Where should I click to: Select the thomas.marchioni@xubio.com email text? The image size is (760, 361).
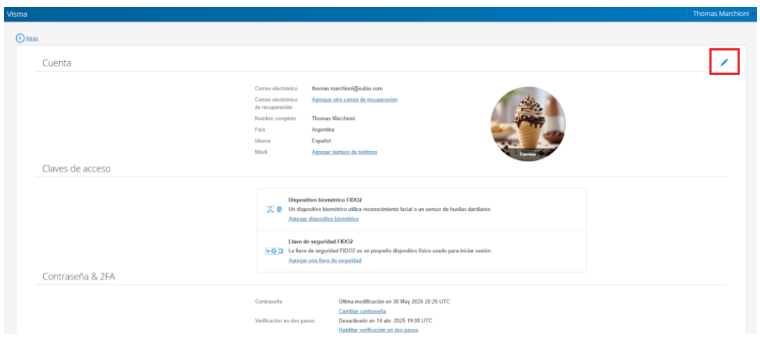point(347,89)
